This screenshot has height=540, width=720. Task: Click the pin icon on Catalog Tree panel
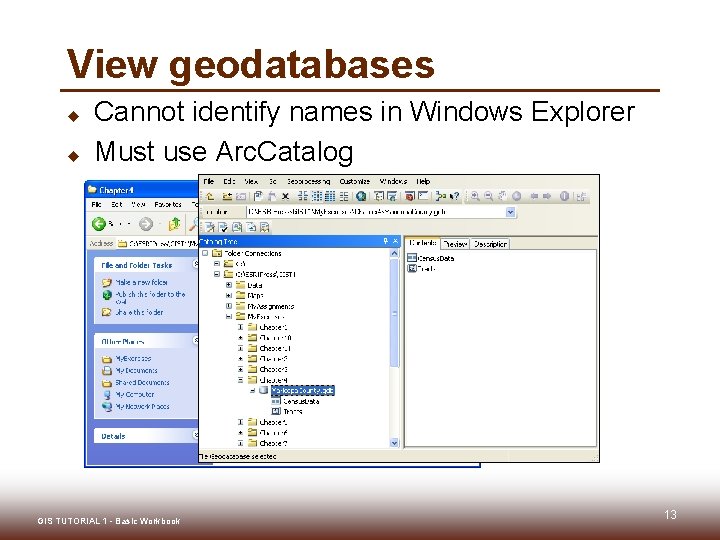point(385,241)
